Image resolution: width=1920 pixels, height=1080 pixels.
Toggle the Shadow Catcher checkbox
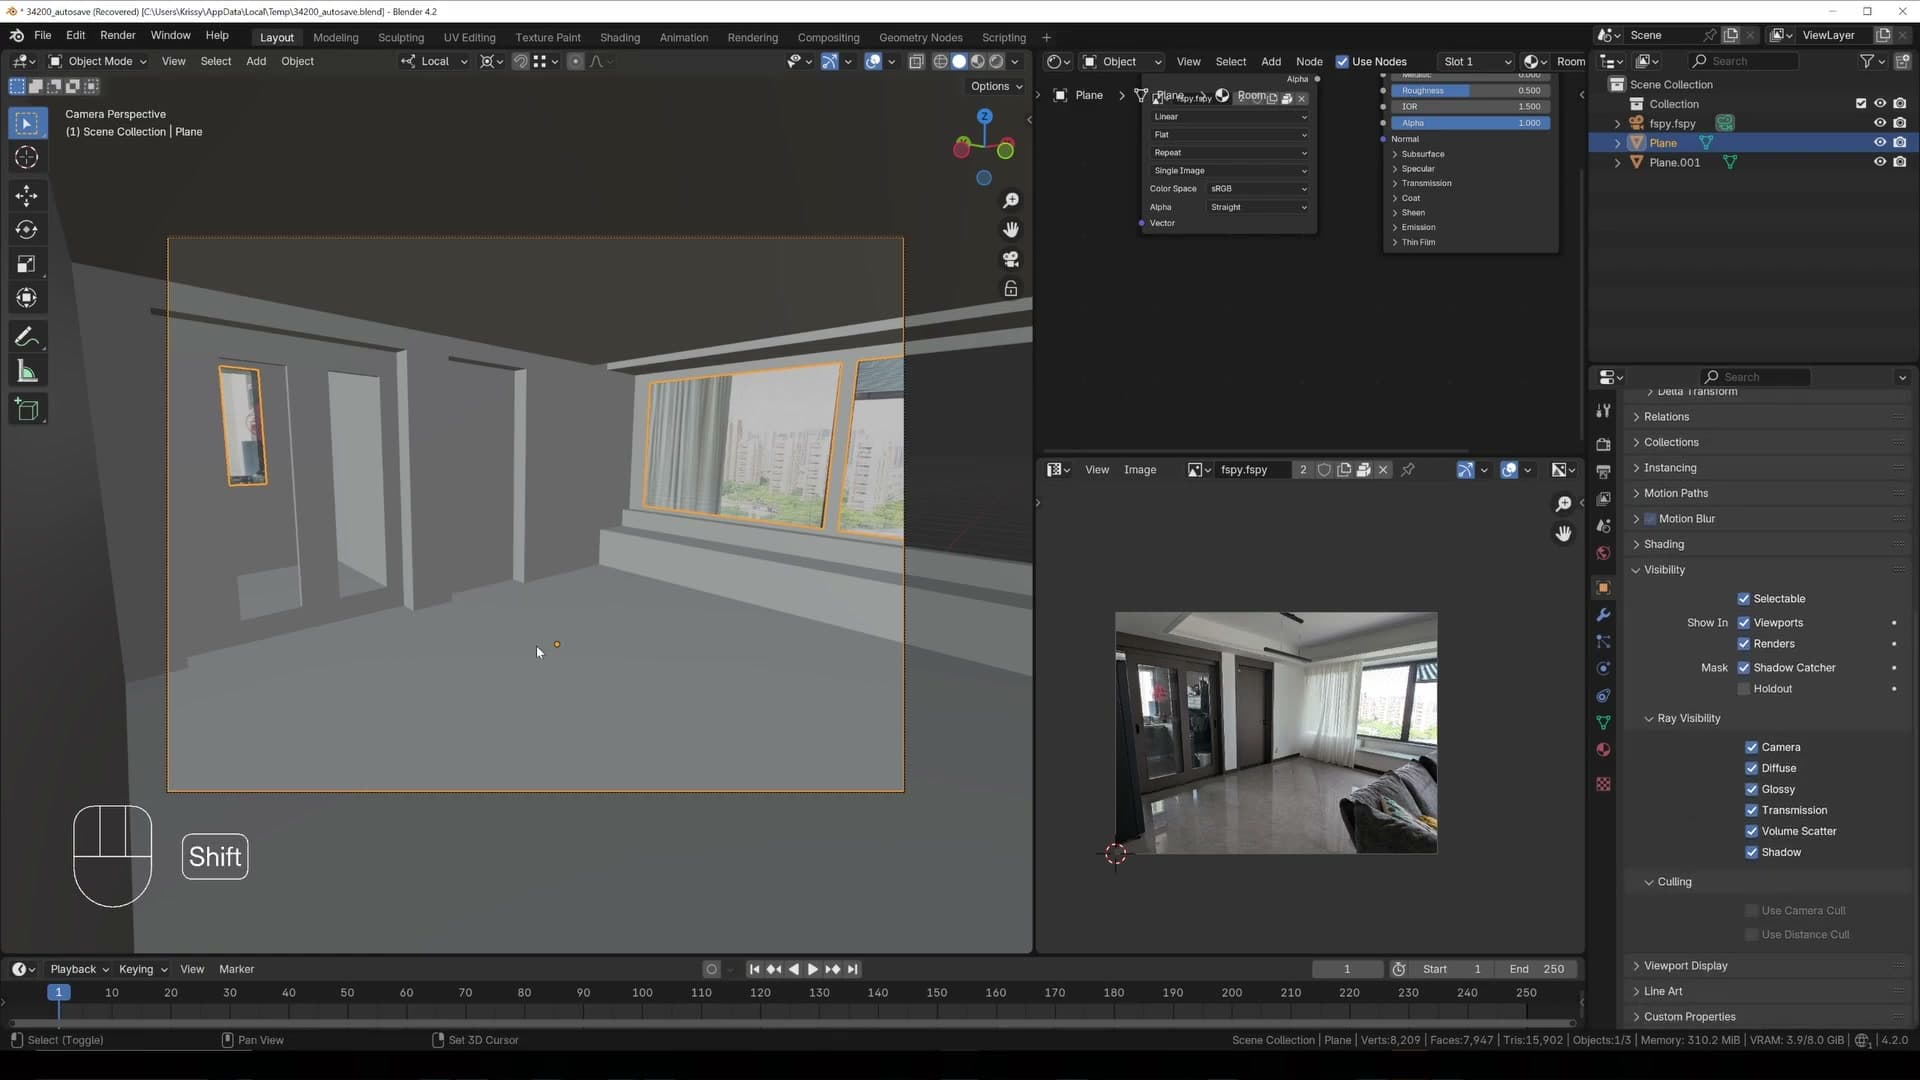(x=1744, y=668)
